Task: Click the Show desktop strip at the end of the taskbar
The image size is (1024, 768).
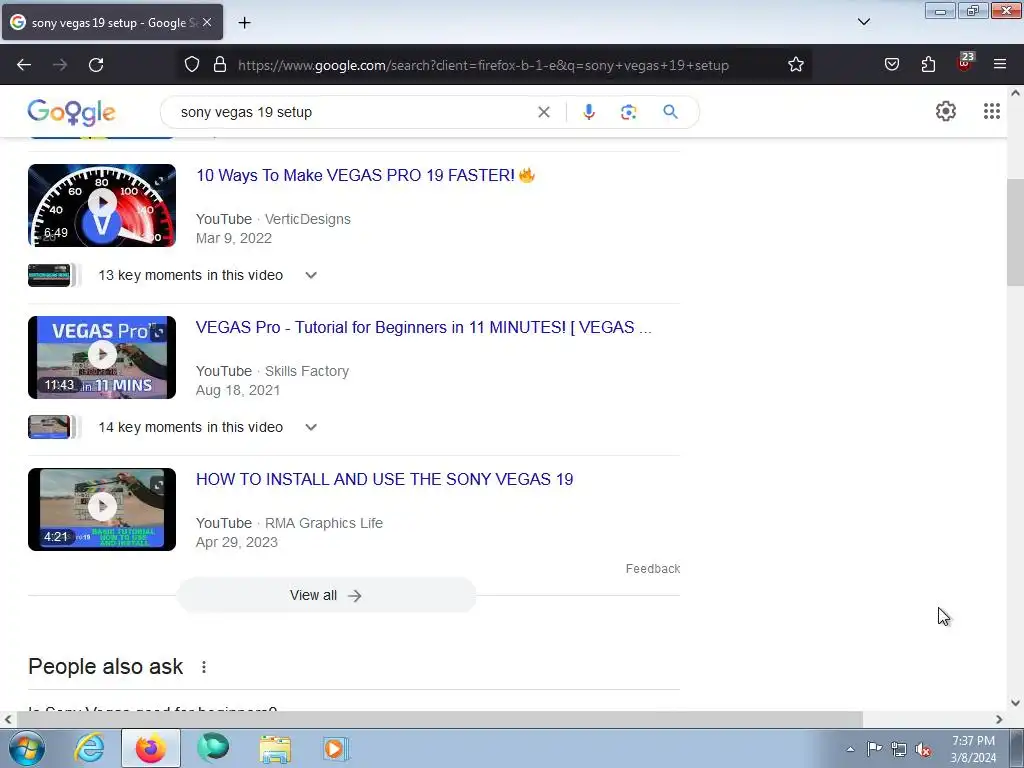Action: pos(1017,748)
